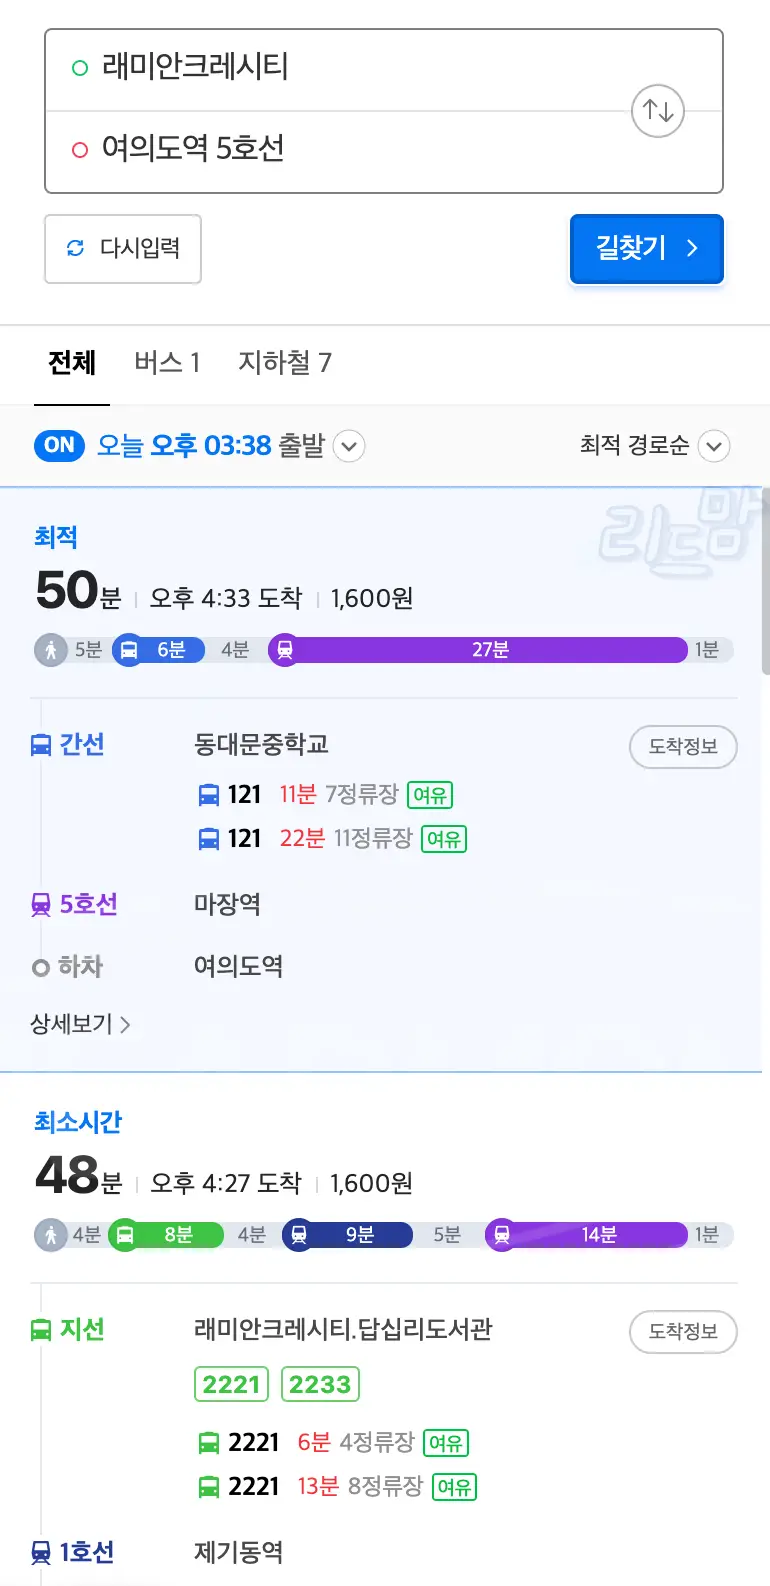Expand the 오후 03:38 출발 time dropdown
The width and height of the screenshot is (770, 1586).
[x=348, y=446]
